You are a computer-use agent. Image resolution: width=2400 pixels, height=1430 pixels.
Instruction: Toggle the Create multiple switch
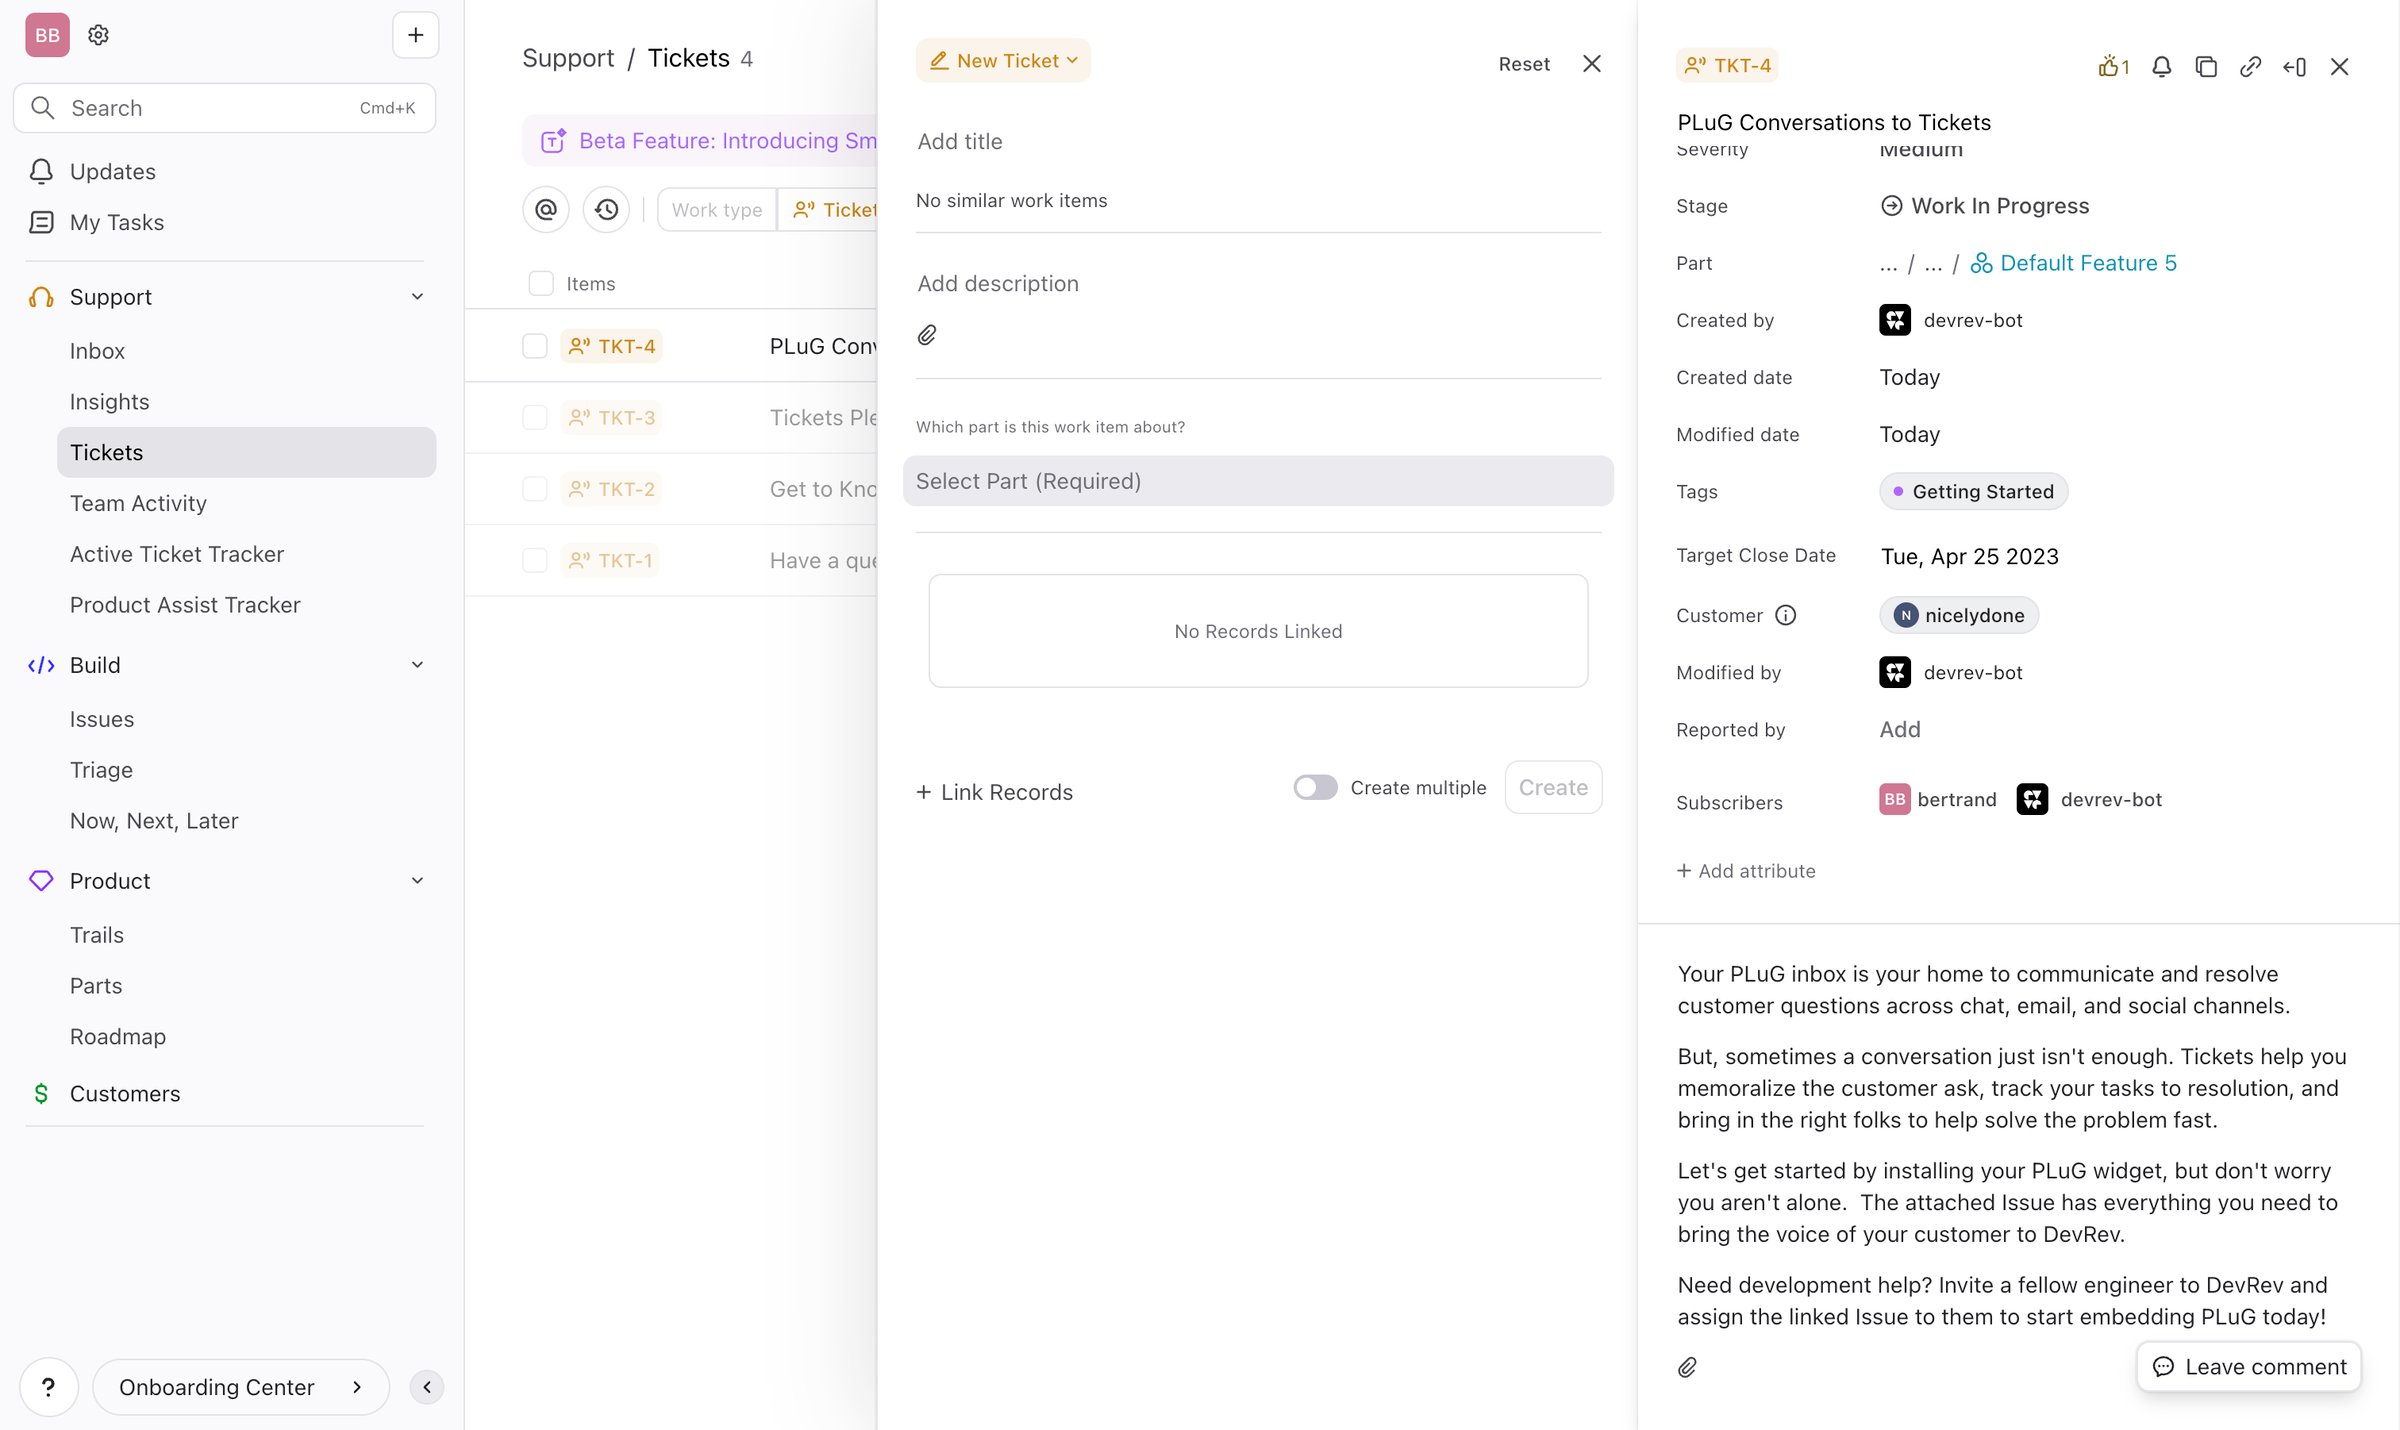coord(1315,787)
